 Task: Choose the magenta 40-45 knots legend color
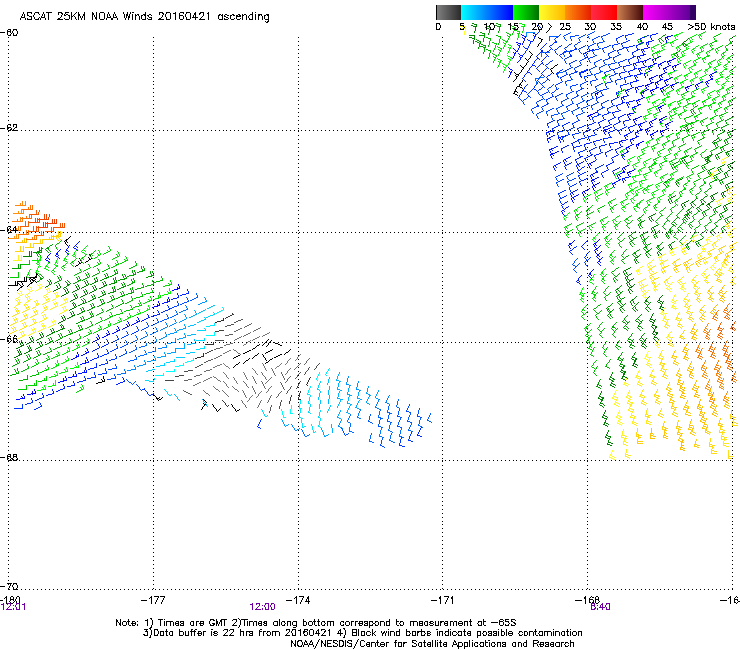656,12
